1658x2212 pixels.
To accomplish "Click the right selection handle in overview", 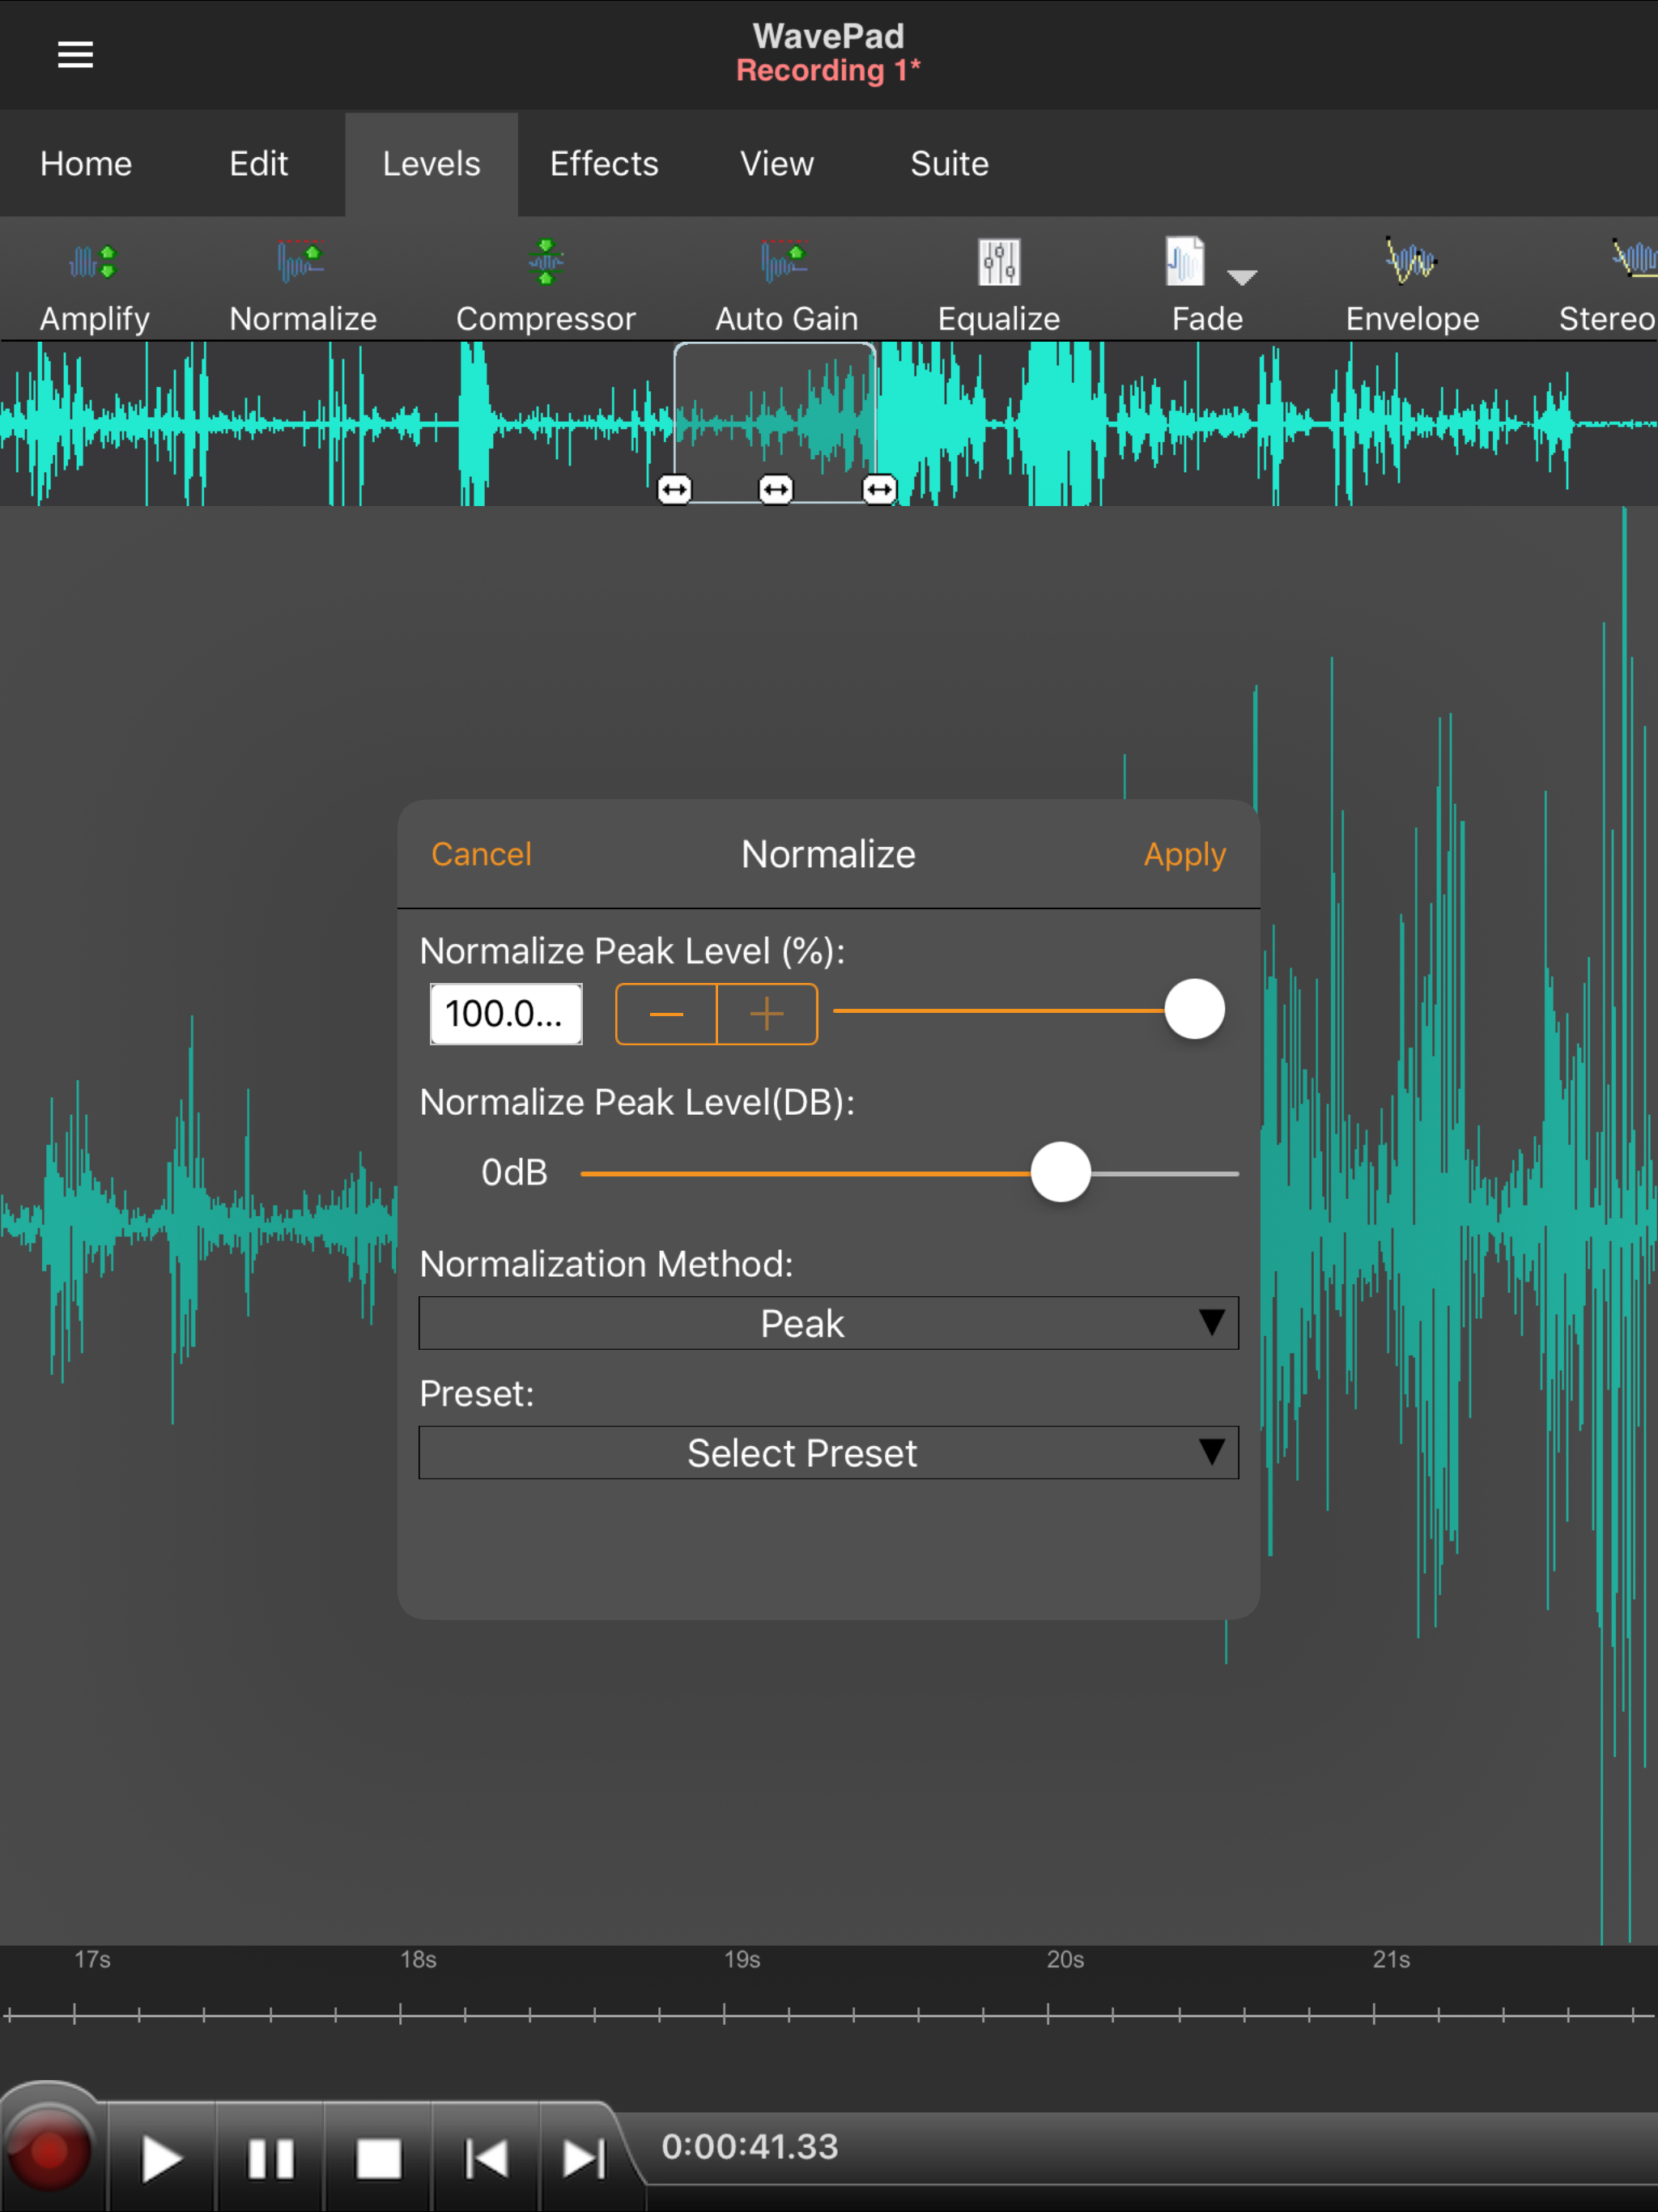I will tap(879, 489).
